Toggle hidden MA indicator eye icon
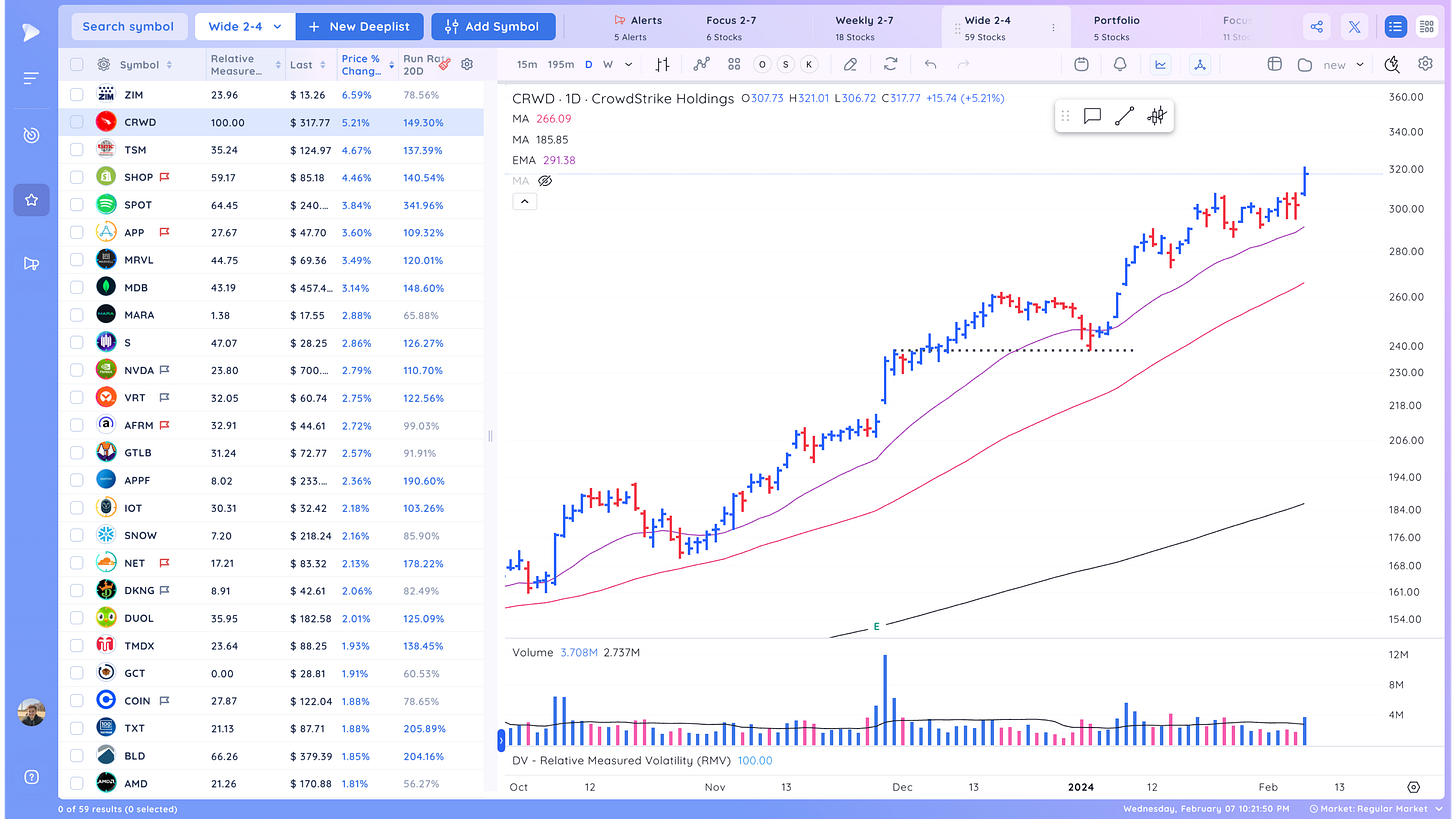This screenshot has height=819, width=1456. 545,181
